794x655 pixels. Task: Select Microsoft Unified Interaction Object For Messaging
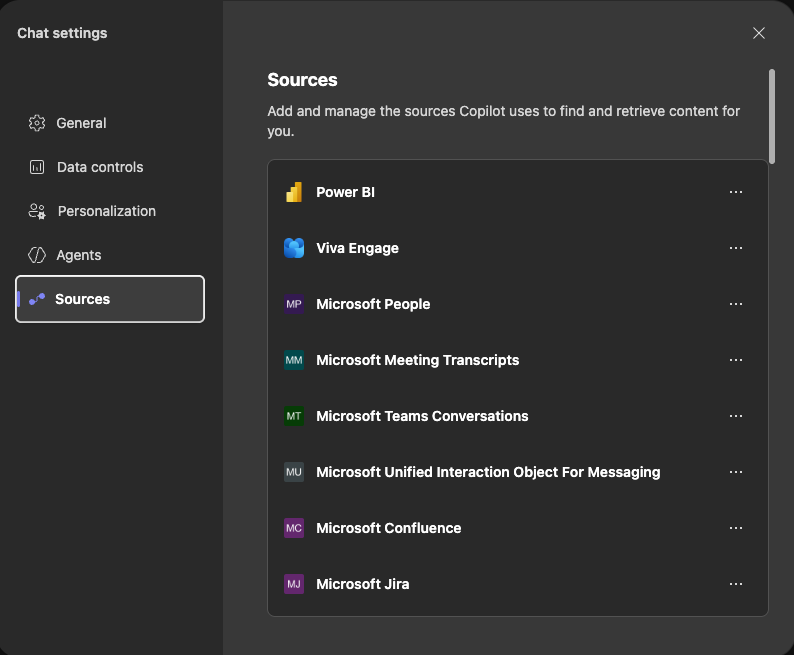[488, 472]
